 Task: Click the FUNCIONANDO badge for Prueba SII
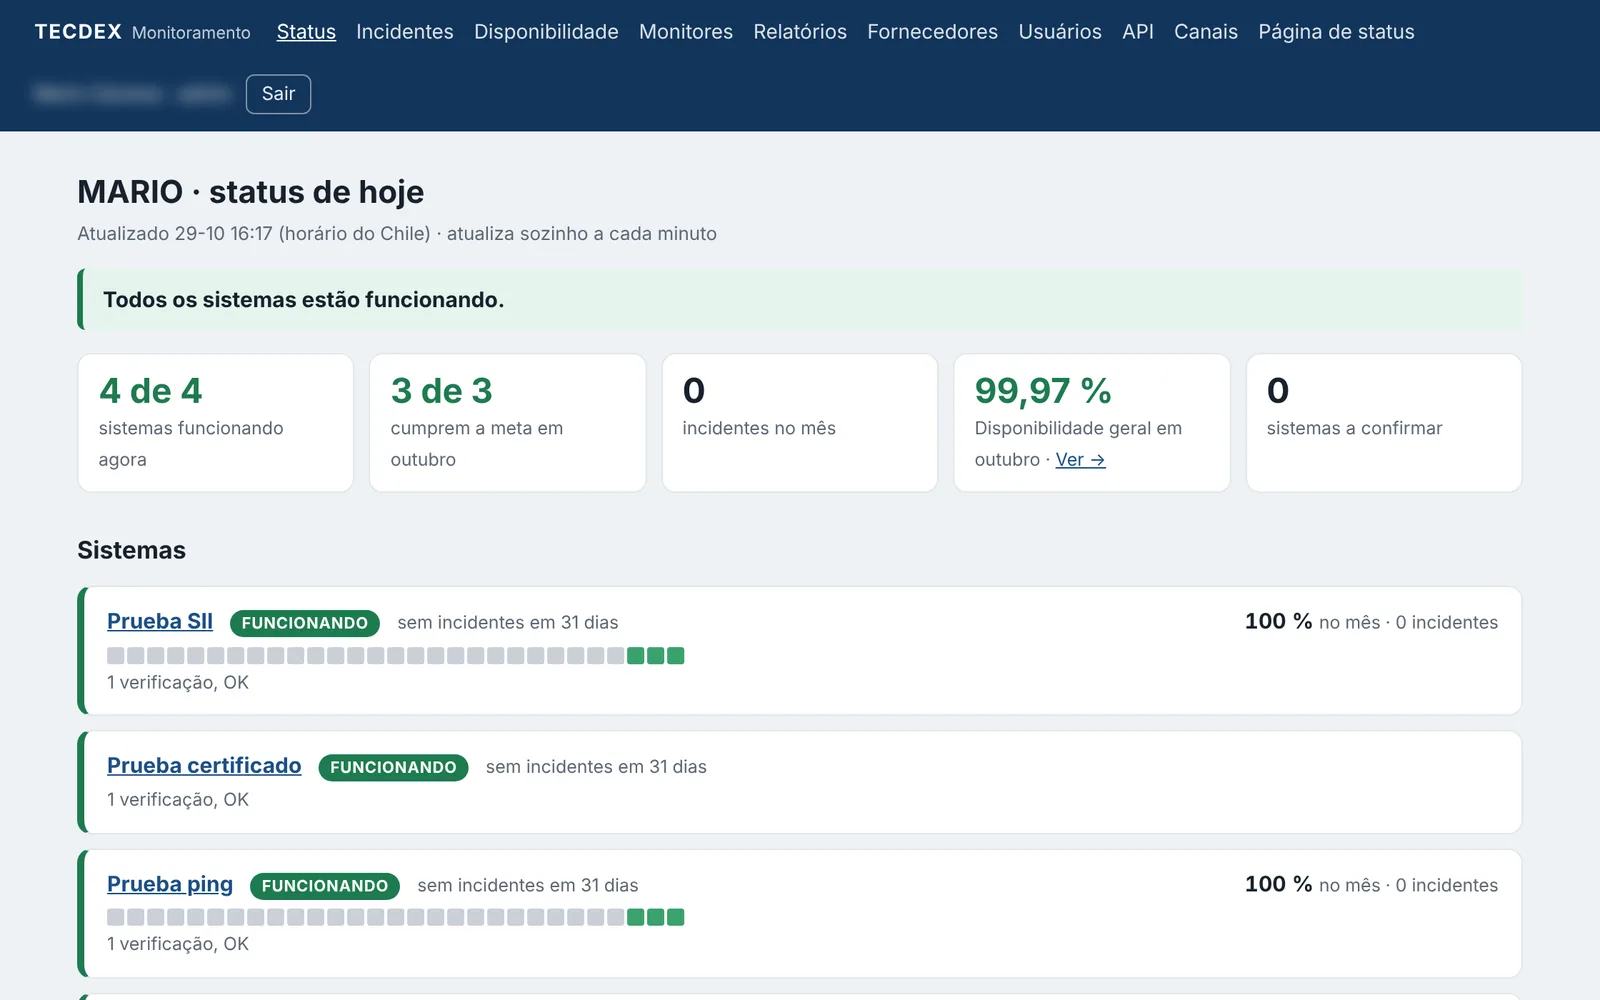[x=305, y=623]
